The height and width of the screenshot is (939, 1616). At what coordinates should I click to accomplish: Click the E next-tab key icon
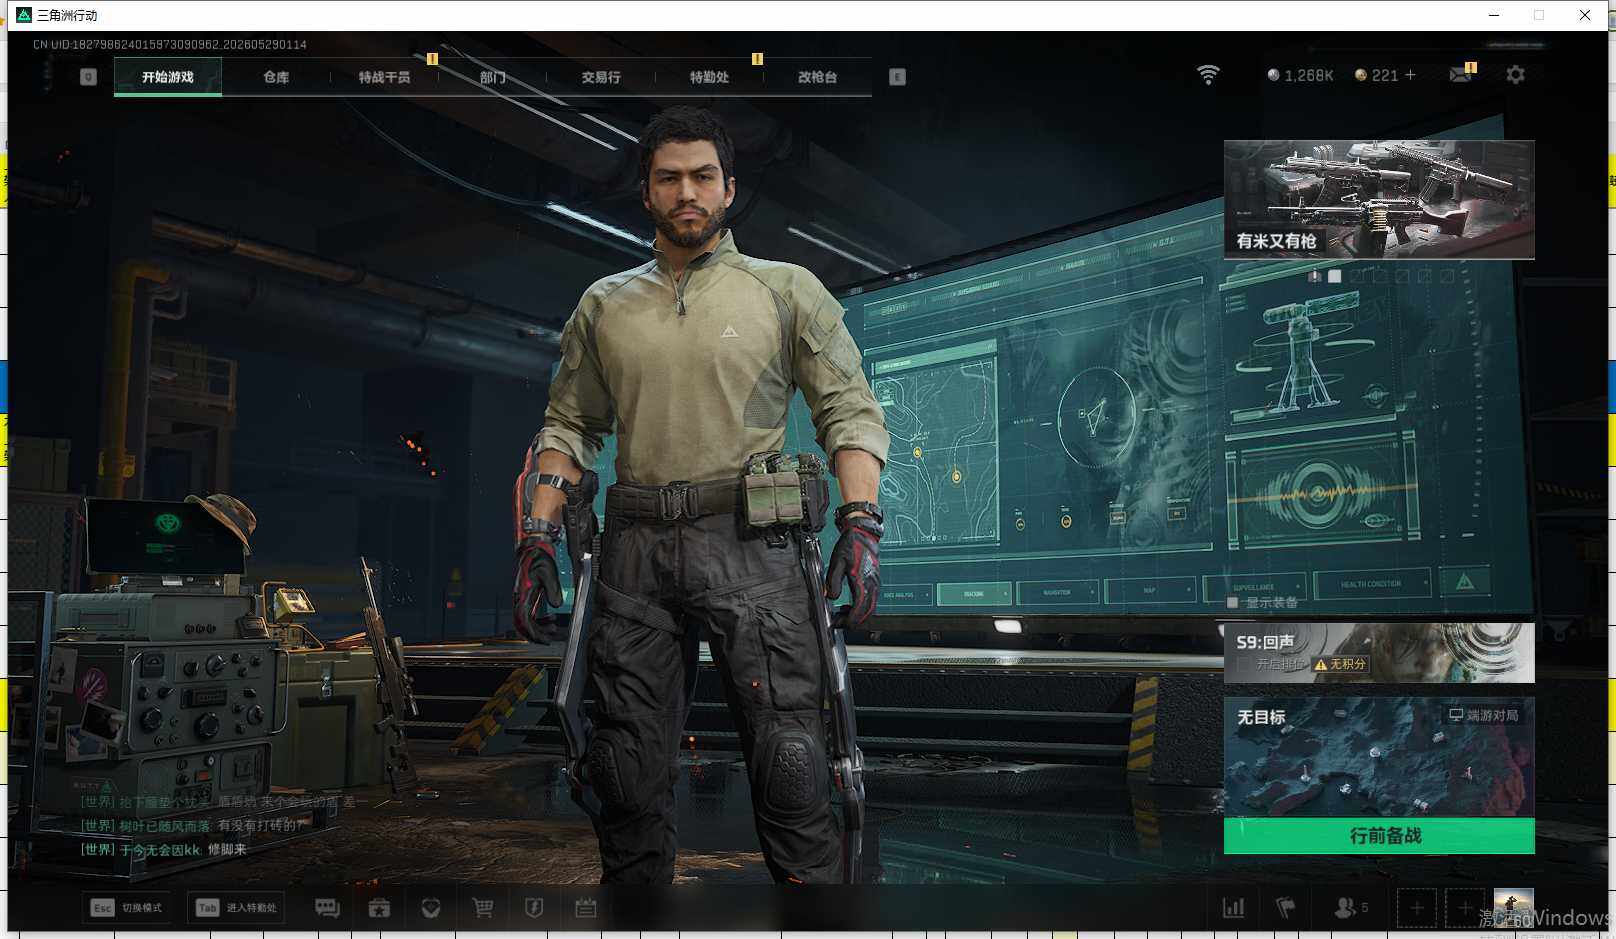[897, 77]
